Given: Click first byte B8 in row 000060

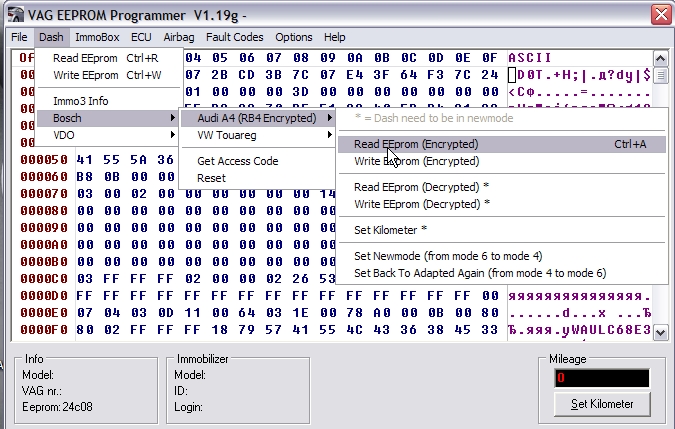Looking at the screenshot, I should tap(85, 177).
